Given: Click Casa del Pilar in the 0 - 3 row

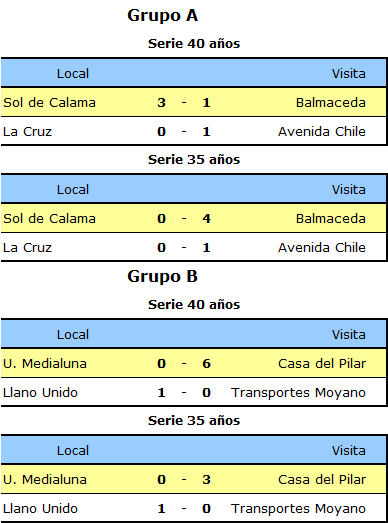Looking at the screenshot, I should point(322,480).
